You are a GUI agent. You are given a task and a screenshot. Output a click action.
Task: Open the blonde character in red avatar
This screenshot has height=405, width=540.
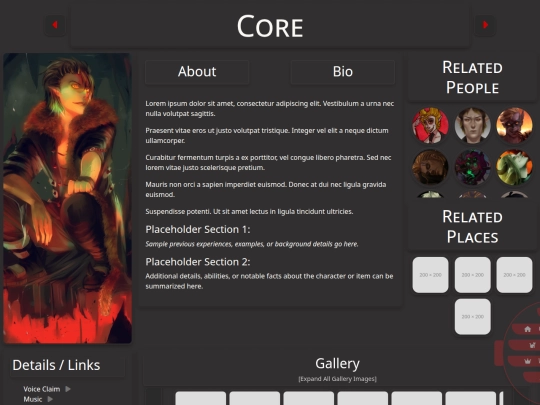(x=430, y=125)
